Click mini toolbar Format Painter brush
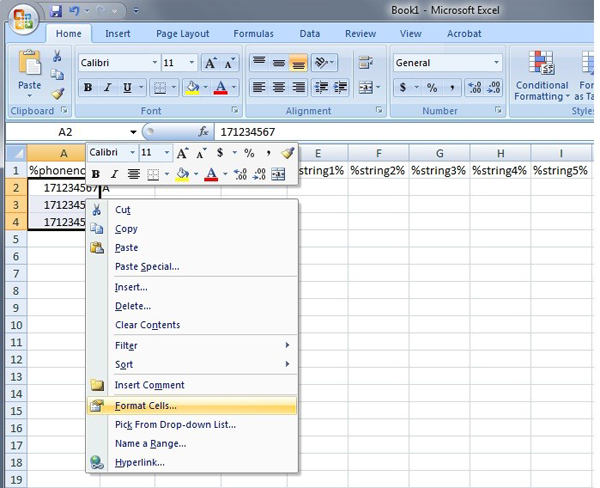 [287, 153]
